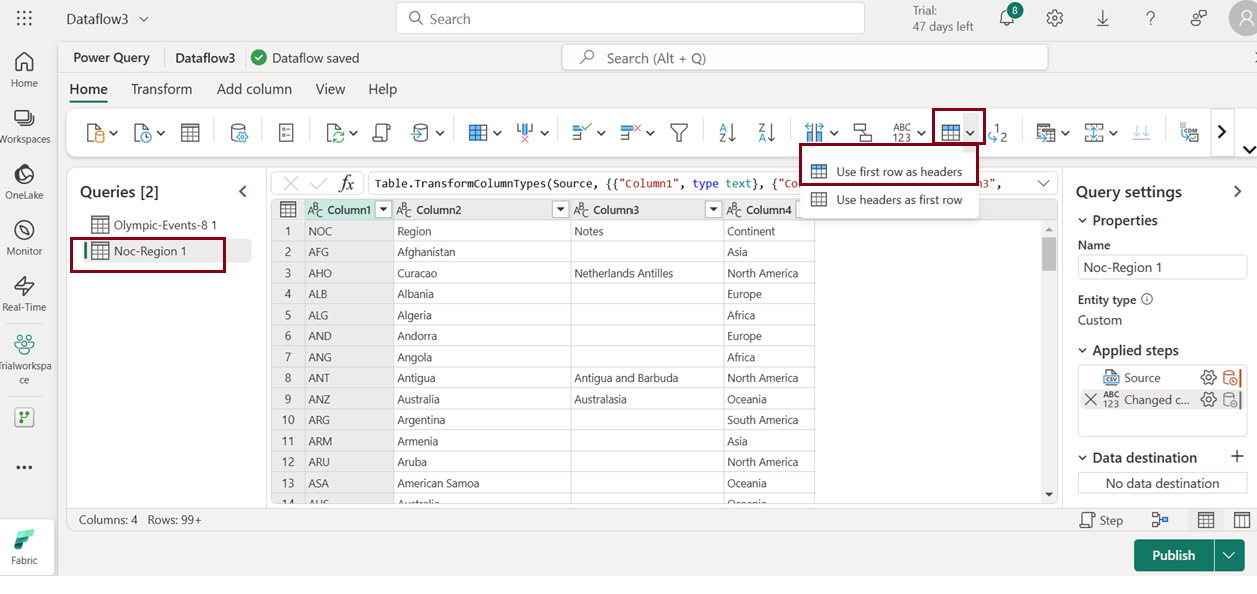Choose Use first row as headers
The width and height of the screenshot is (1257, 594).
889,171
